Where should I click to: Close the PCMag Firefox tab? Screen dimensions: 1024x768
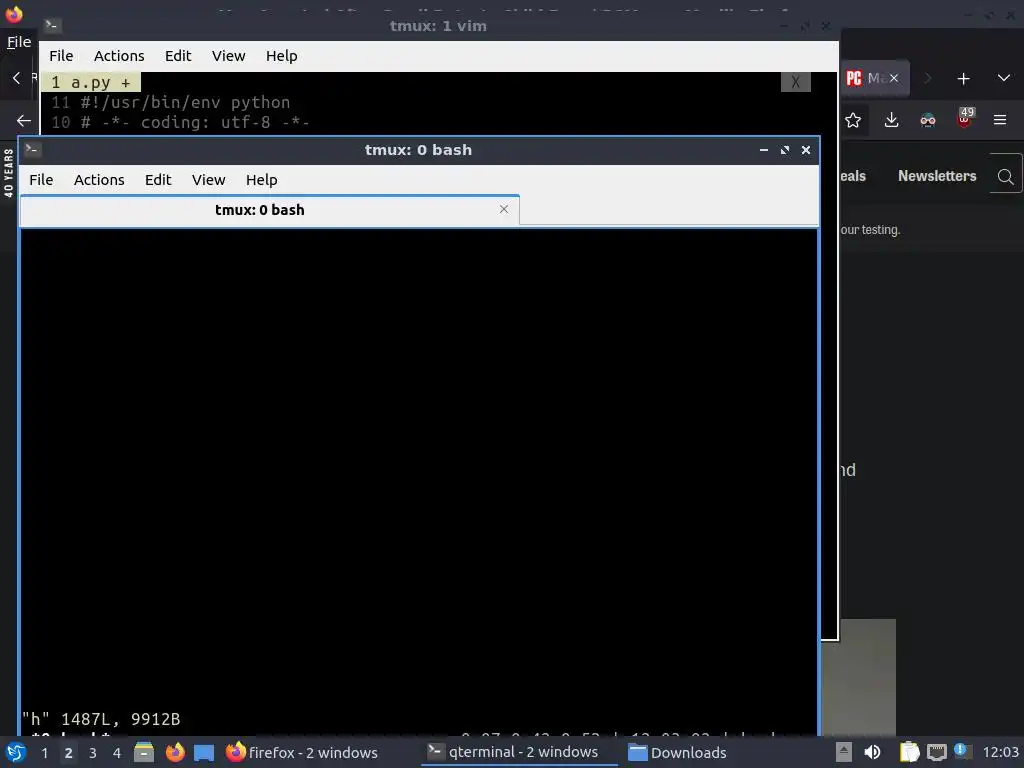pyautogui.click(x=893, y=78)
